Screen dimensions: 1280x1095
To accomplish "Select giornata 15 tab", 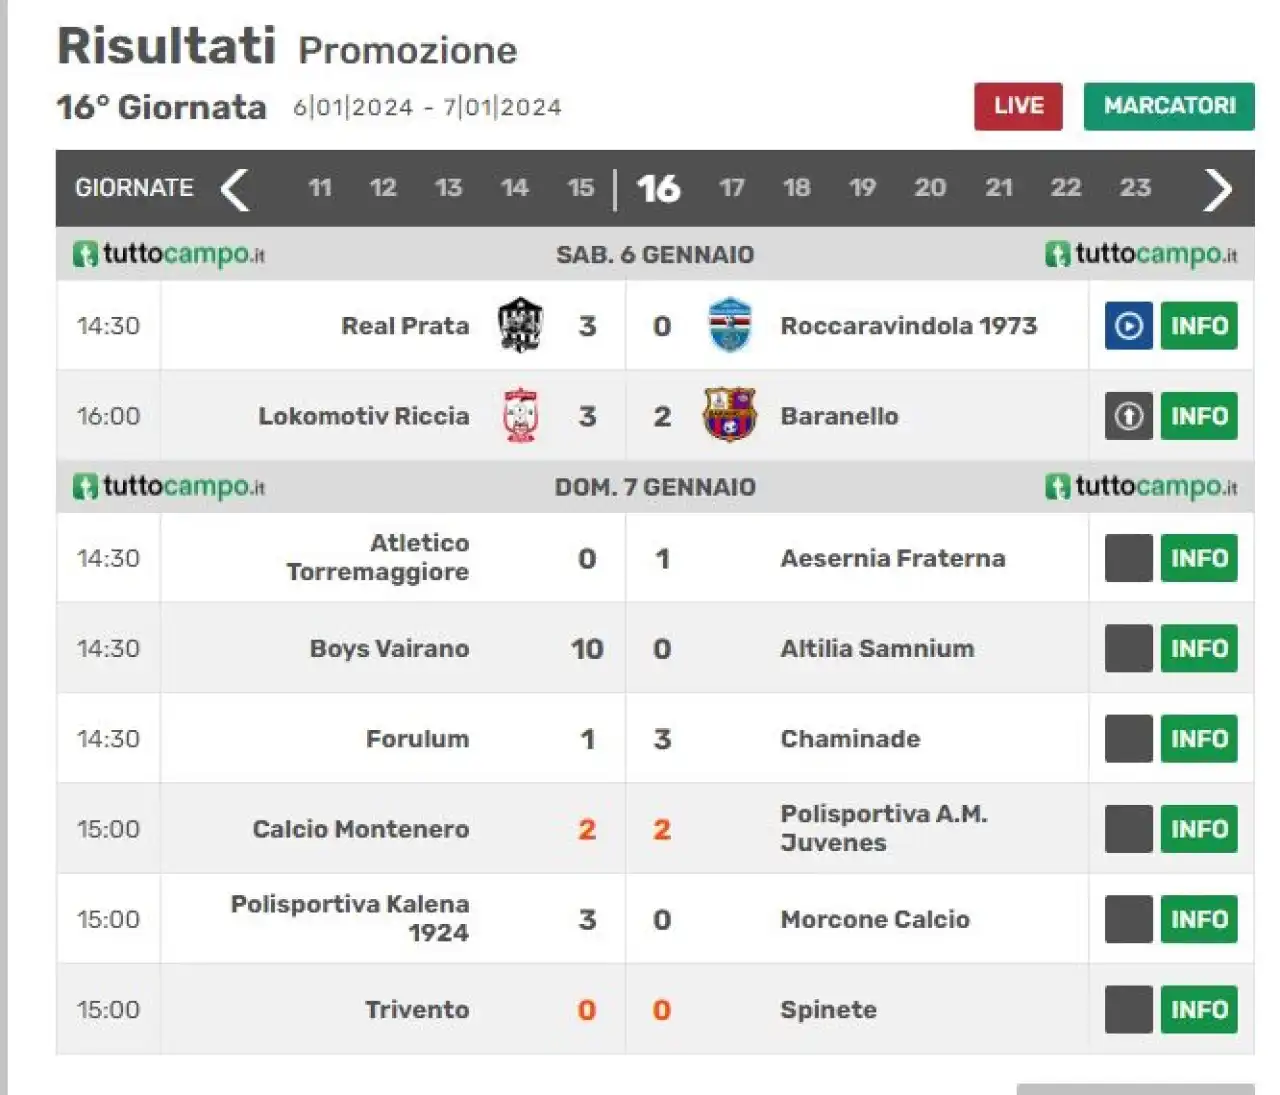I will tap(580, 188).
